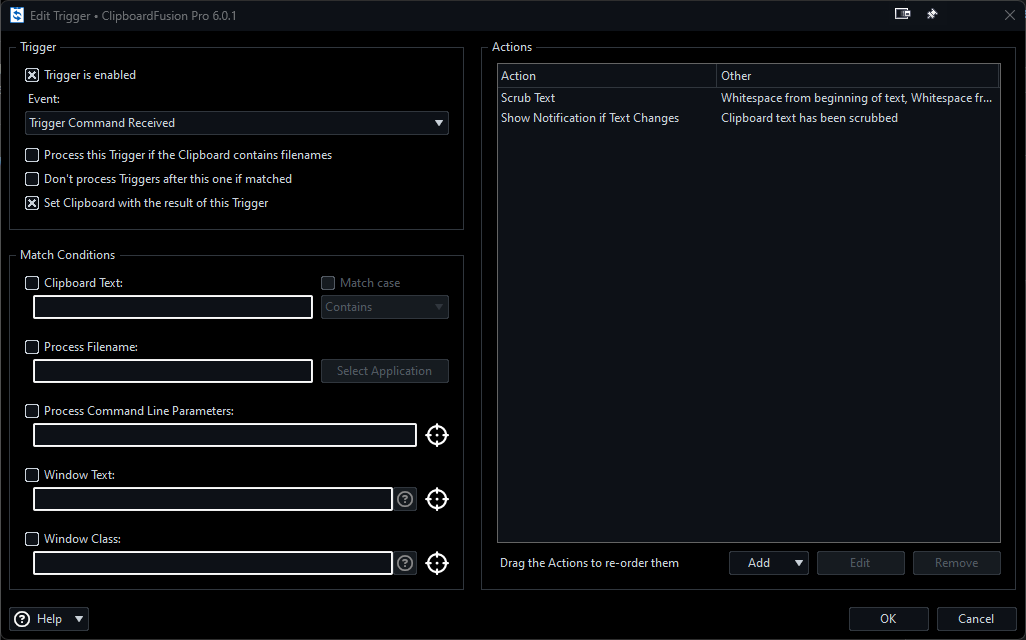Disable the 'Trigger is enabled' checkbox

[x=32, y=75]
